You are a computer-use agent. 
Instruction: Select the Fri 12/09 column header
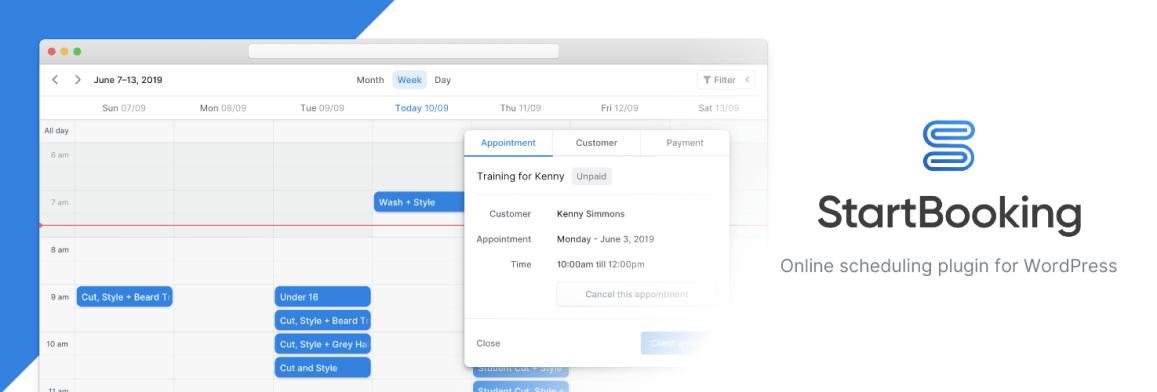point(620,108)
